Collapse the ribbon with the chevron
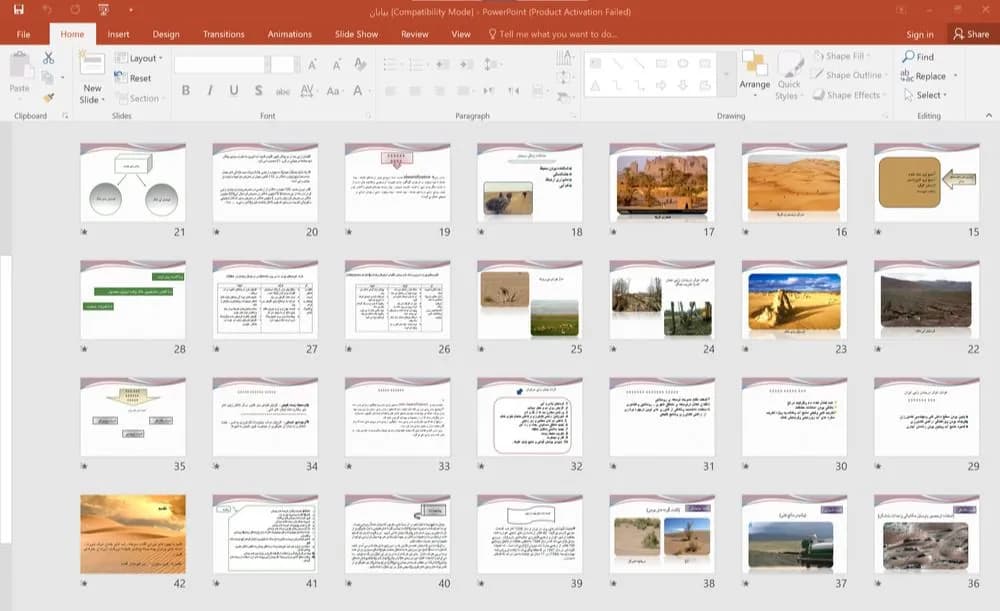Screen dimensions: 1000x611 click(989, 115)
